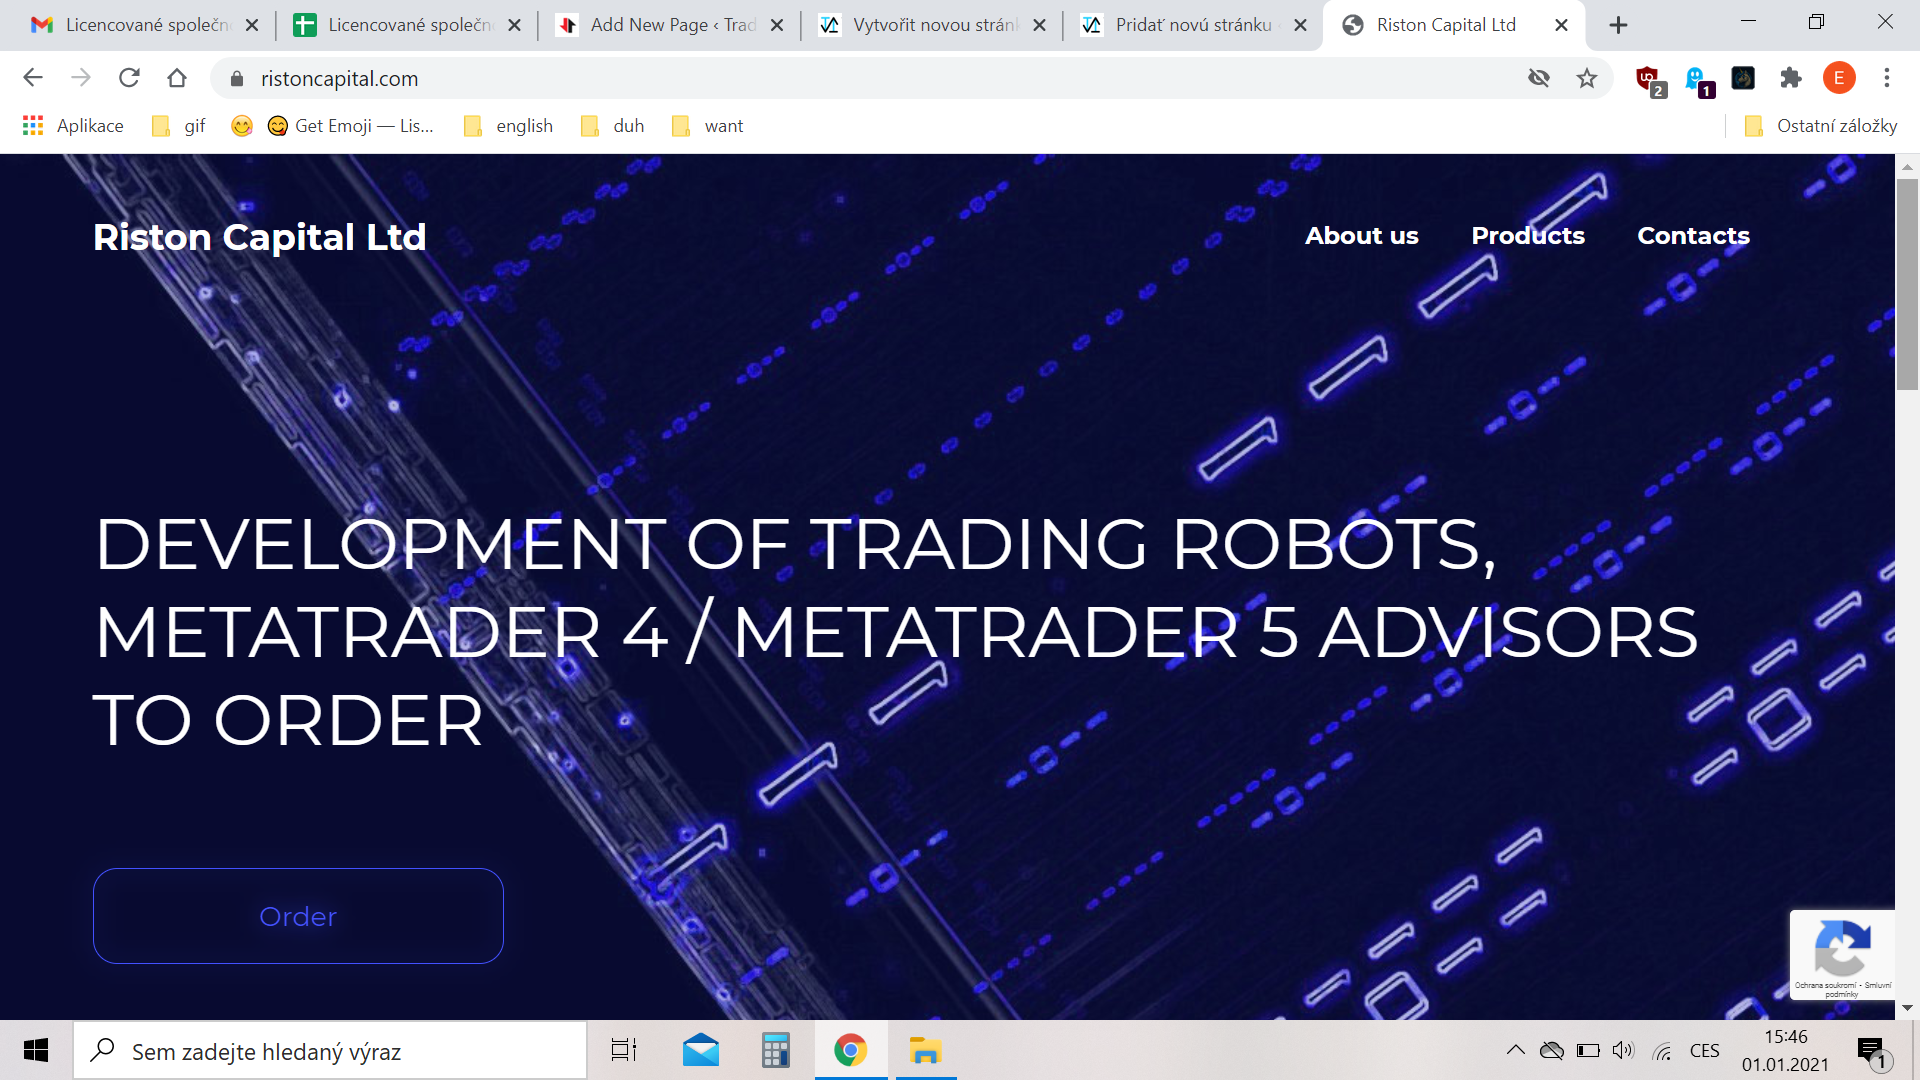Image resolution: width=1920 pixels, height=1080 pixels.
Task: Toggle third-party cookie blocking eye icon
Action: 1539,78
